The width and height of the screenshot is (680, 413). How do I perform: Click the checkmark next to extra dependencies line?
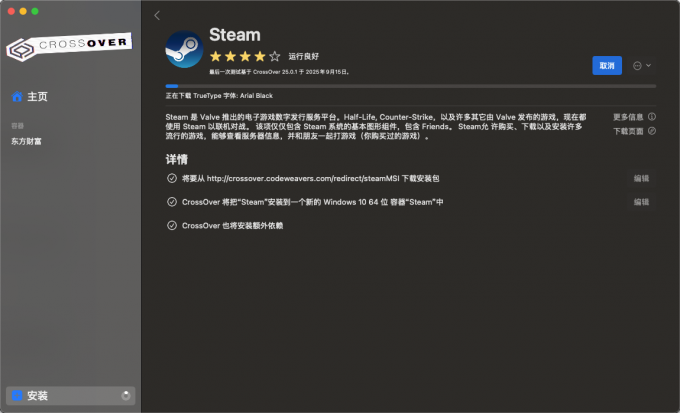coord(172,226)
